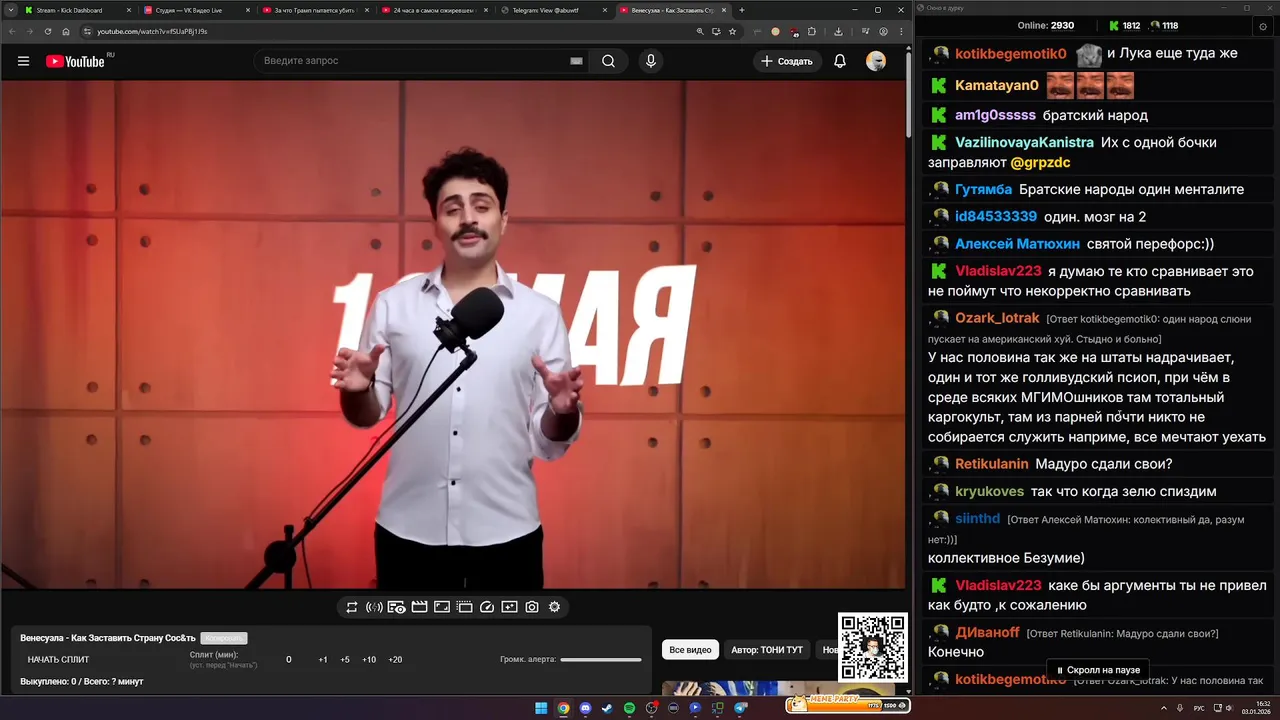Add +10 minutes to split

[369, 659]
